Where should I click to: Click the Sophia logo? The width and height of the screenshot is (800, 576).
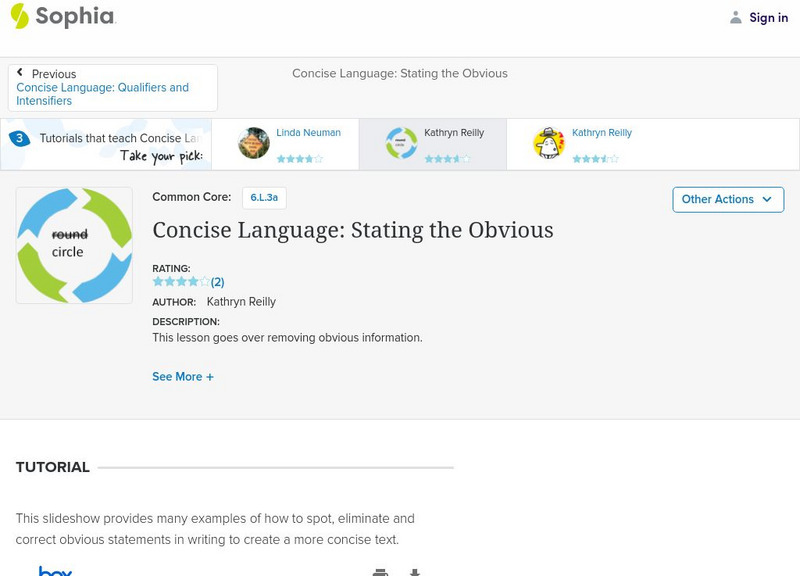62,16
